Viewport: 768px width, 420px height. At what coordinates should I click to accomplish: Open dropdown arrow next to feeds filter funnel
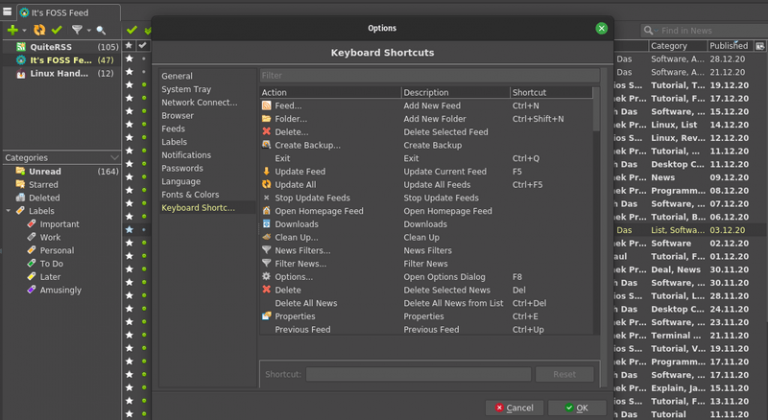point(89,31)
